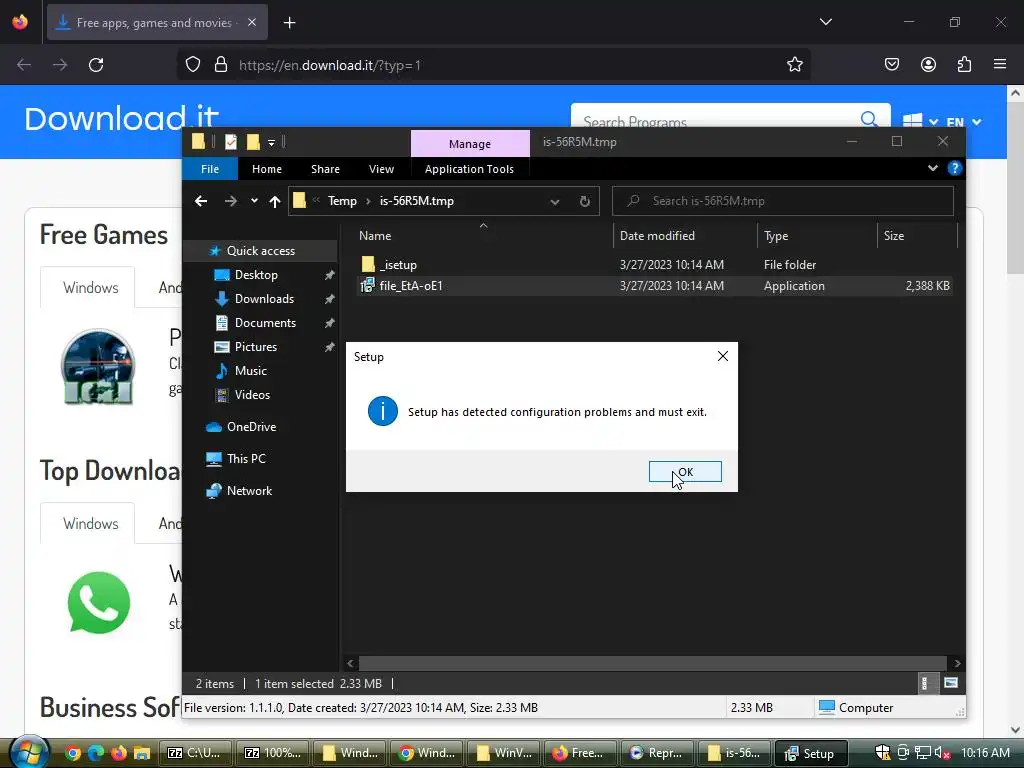
Task: Click the site padlock icon
Action: [x=221, y=65]
